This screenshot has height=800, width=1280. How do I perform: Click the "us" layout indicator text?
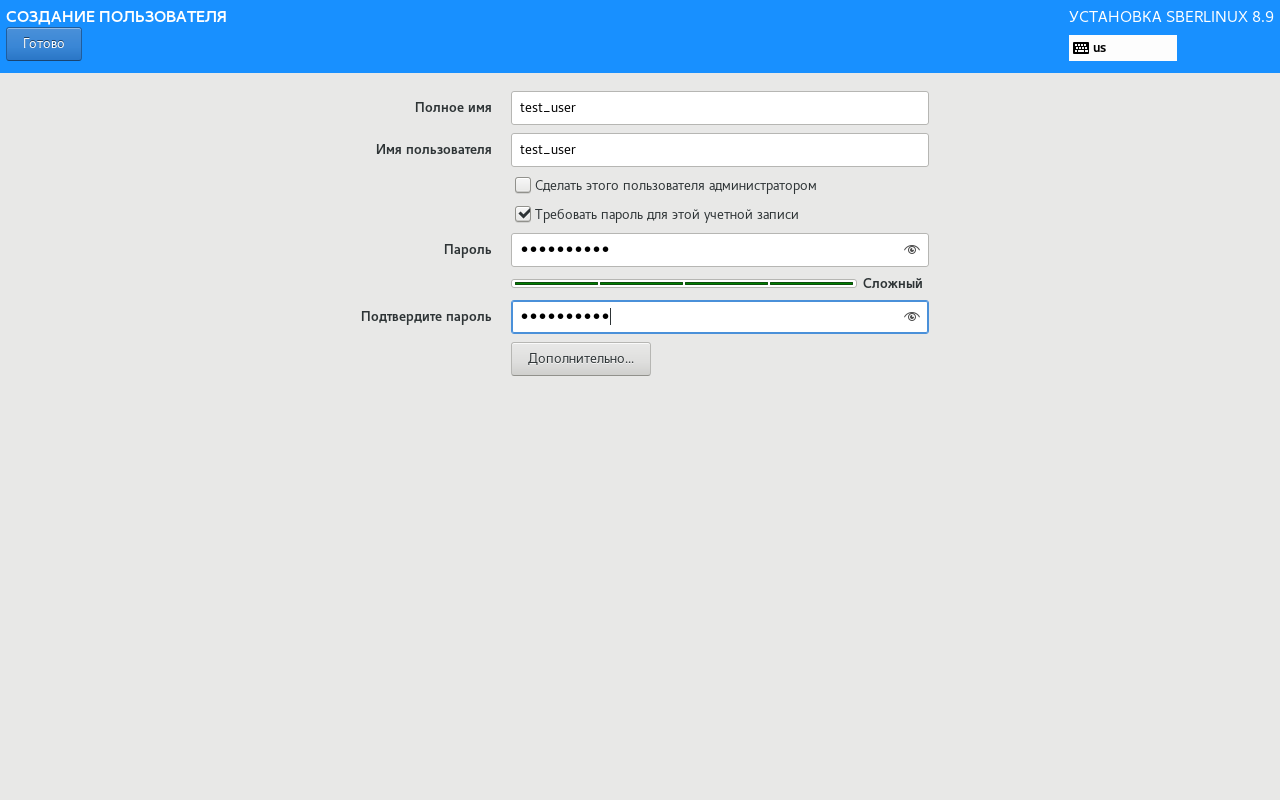coord(1099,48)
